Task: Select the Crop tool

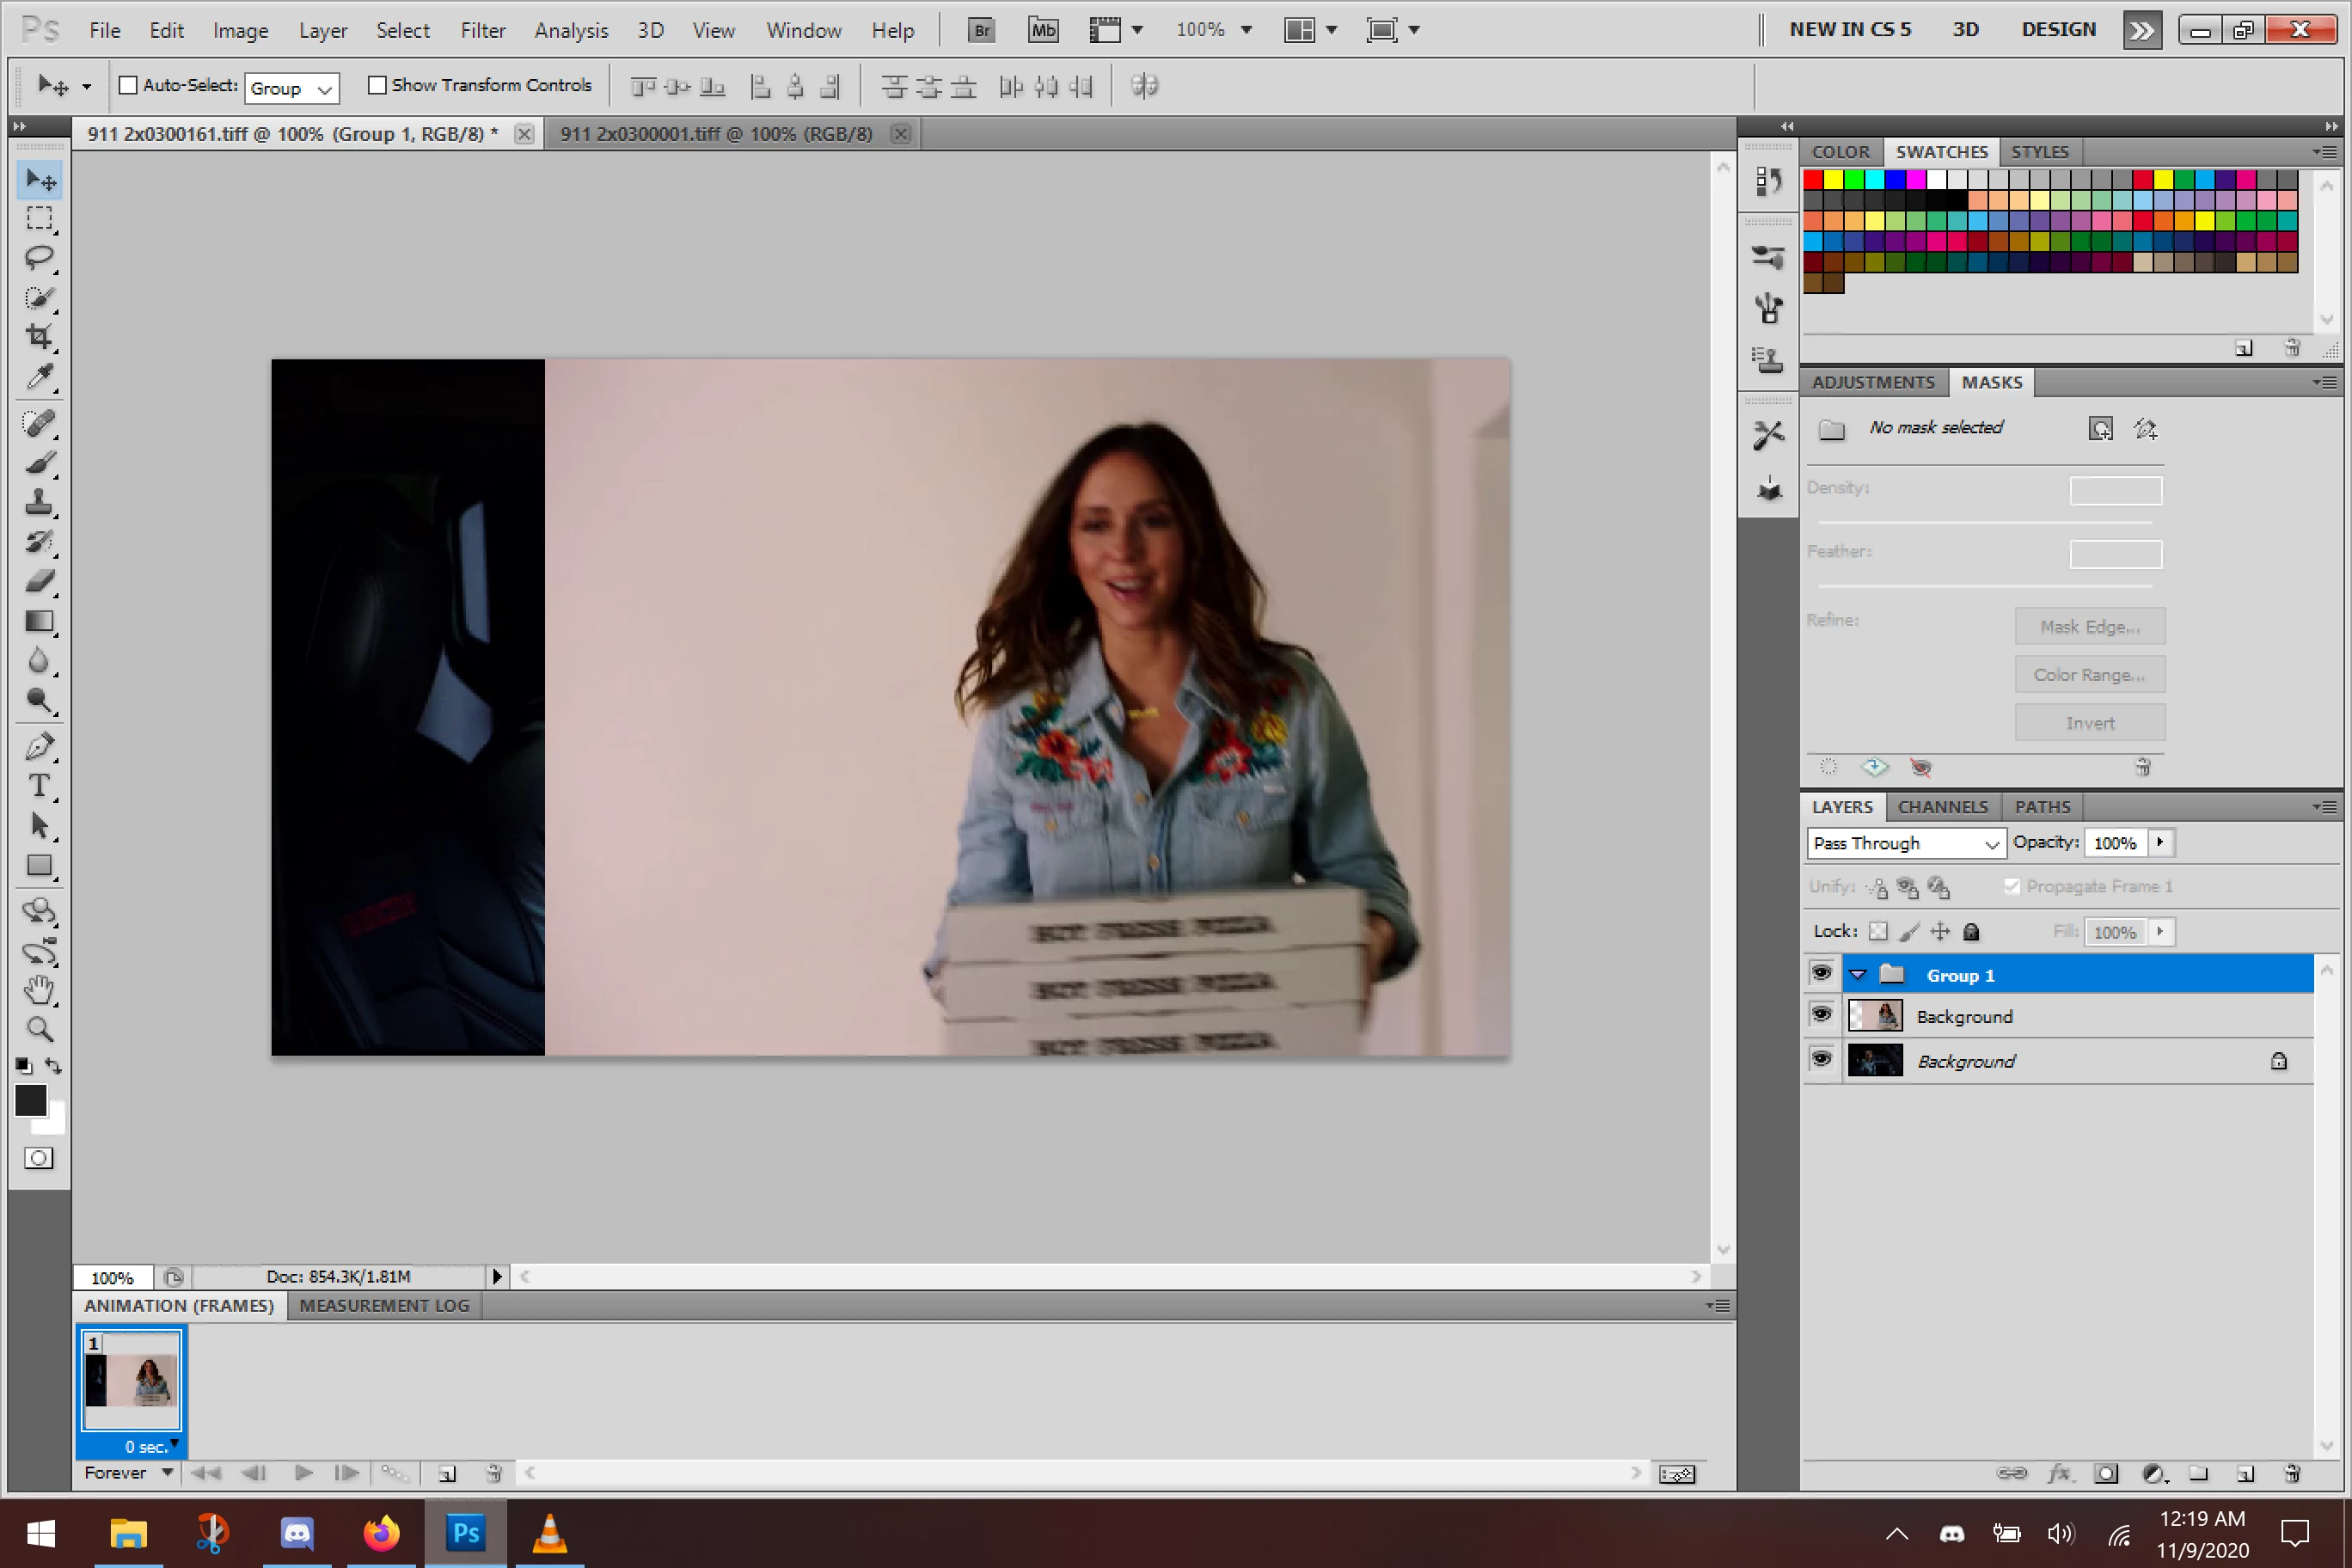Action: click(x=39, y=337)
